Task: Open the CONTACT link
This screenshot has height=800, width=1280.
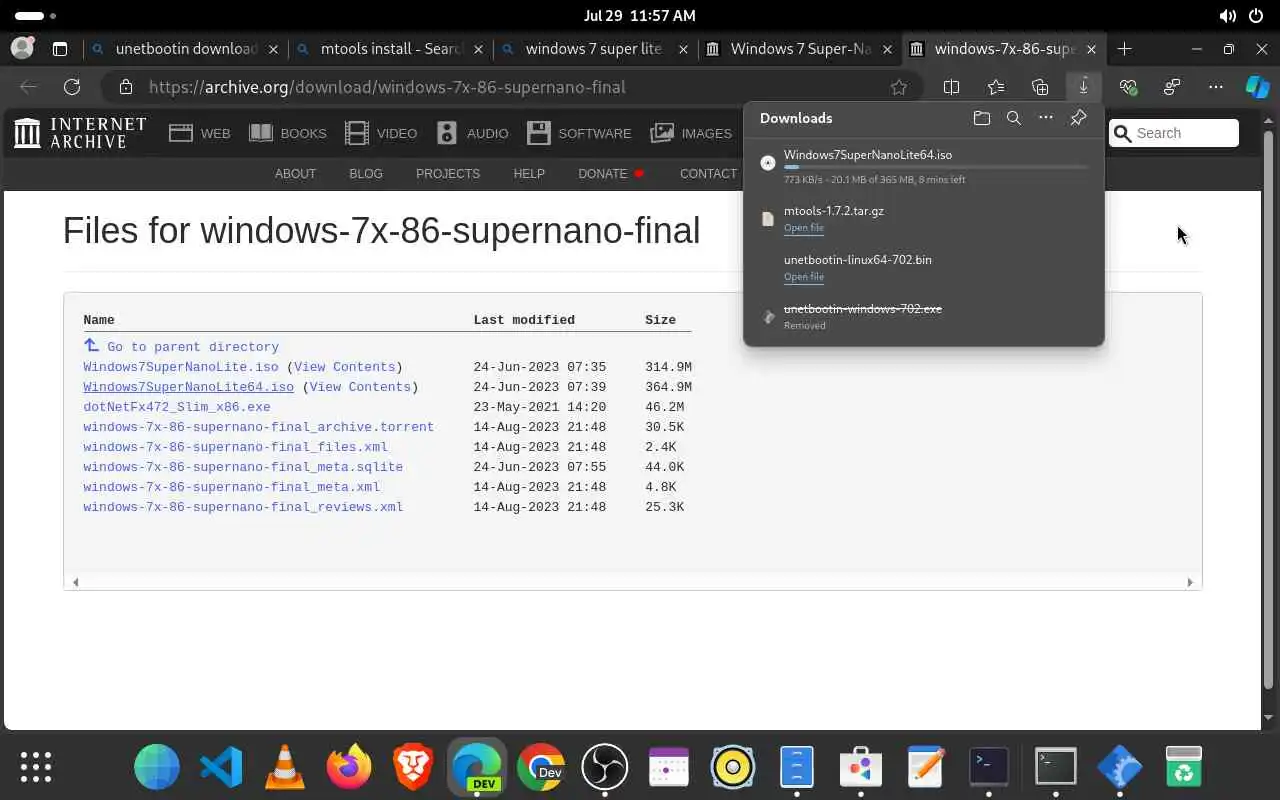Action: (x=709, y=174)
